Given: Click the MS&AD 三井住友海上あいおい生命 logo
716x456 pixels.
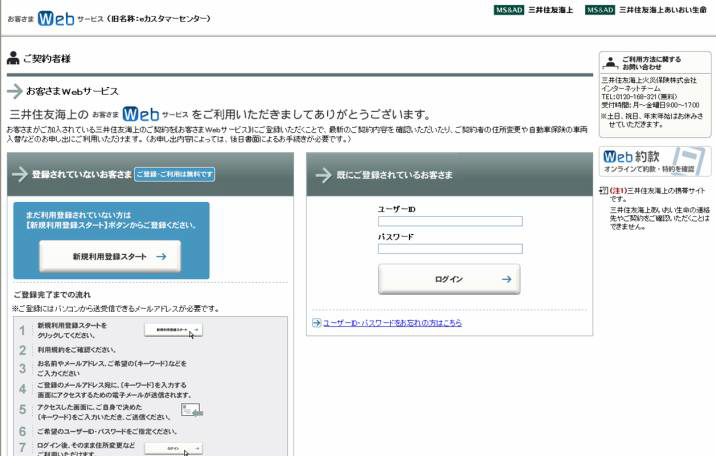Looking at the screenshot, I should pyautogui.click(x=649, y=10).
